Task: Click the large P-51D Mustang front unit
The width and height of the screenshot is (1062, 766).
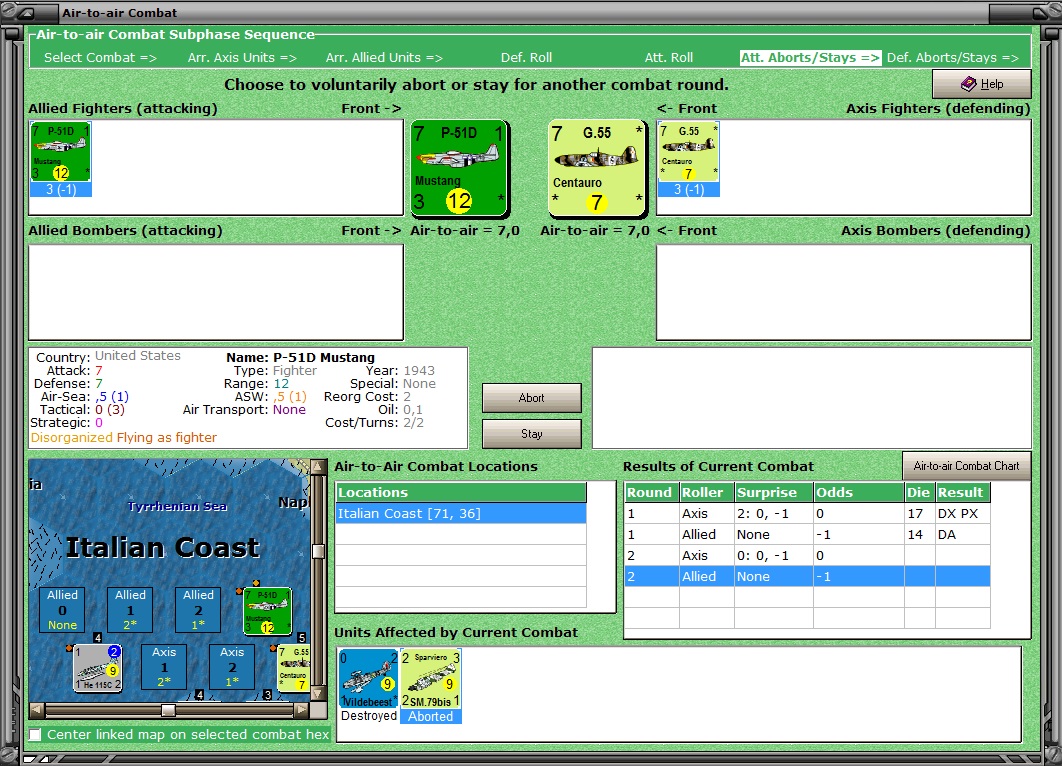Action: [x=460, y=169]
